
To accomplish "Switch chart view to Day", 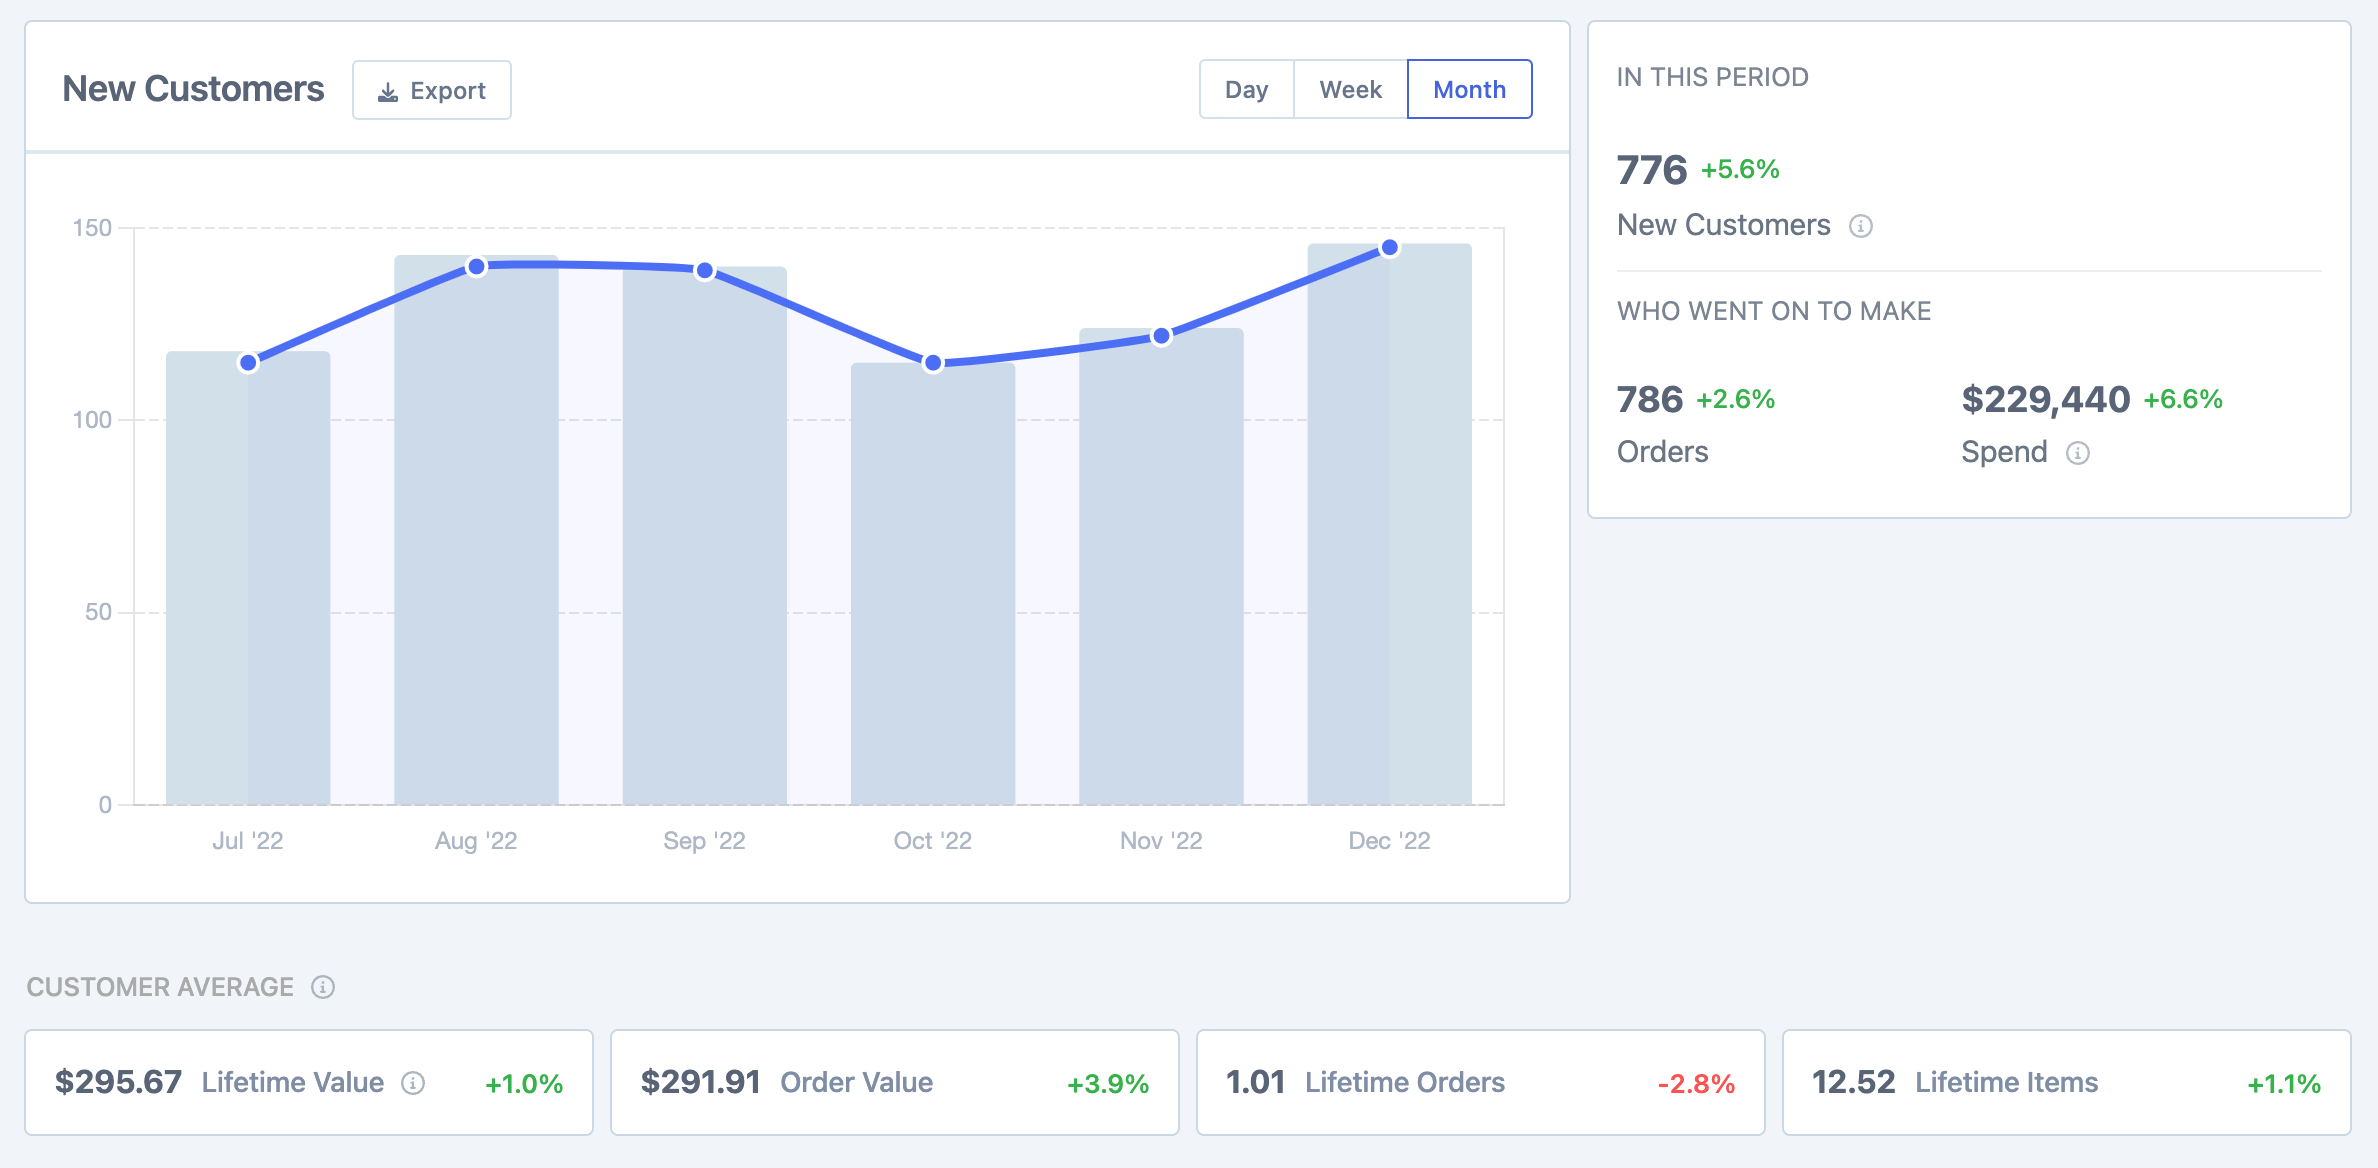I will (x=1246, y=90).
